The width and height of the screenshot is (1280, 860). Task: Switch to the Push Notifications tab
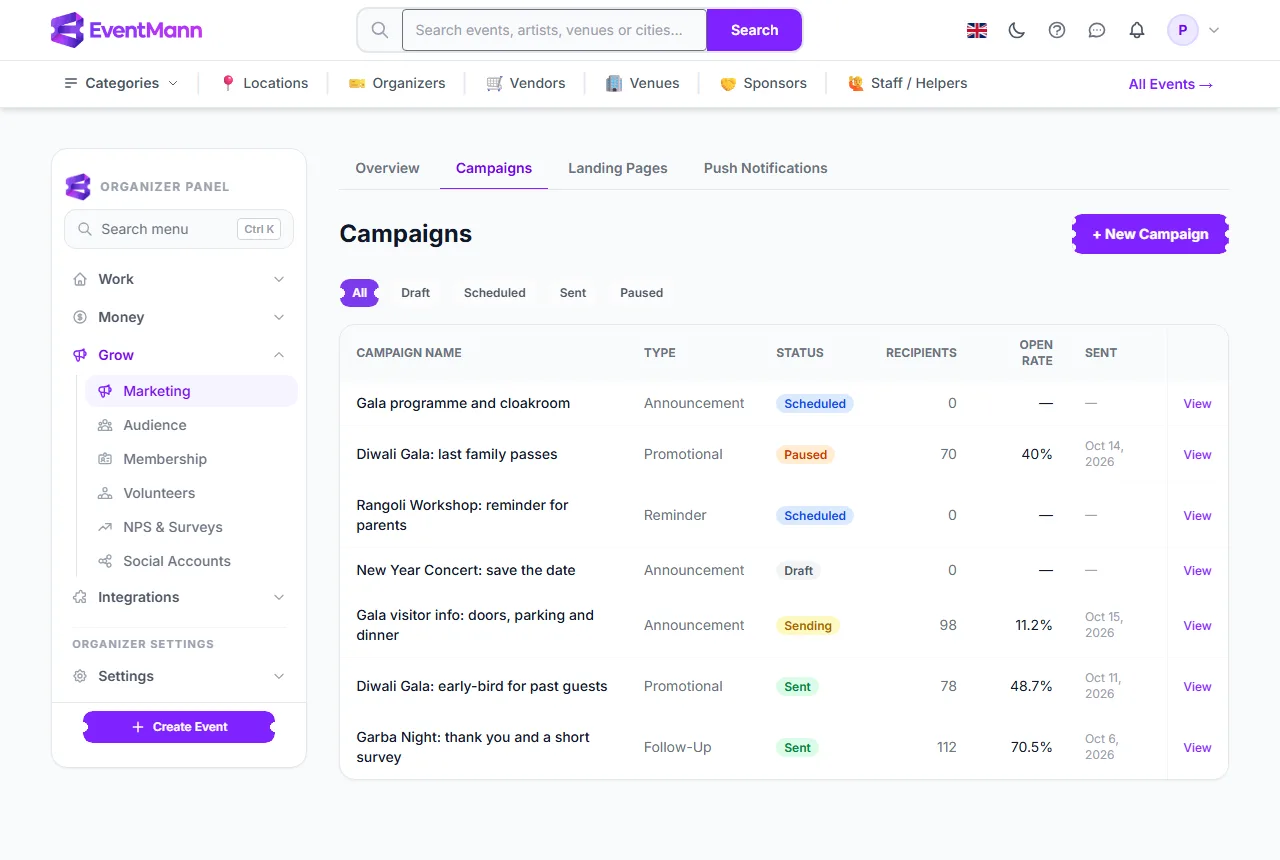tap(766, 168)
